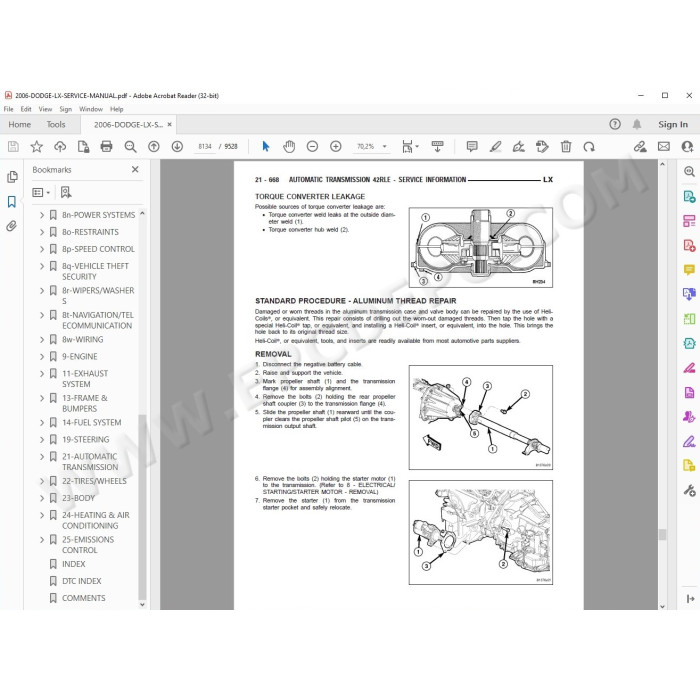The image size is (700, 700).
Task: Save the file using the floppy icon
Action: [13, 146]
